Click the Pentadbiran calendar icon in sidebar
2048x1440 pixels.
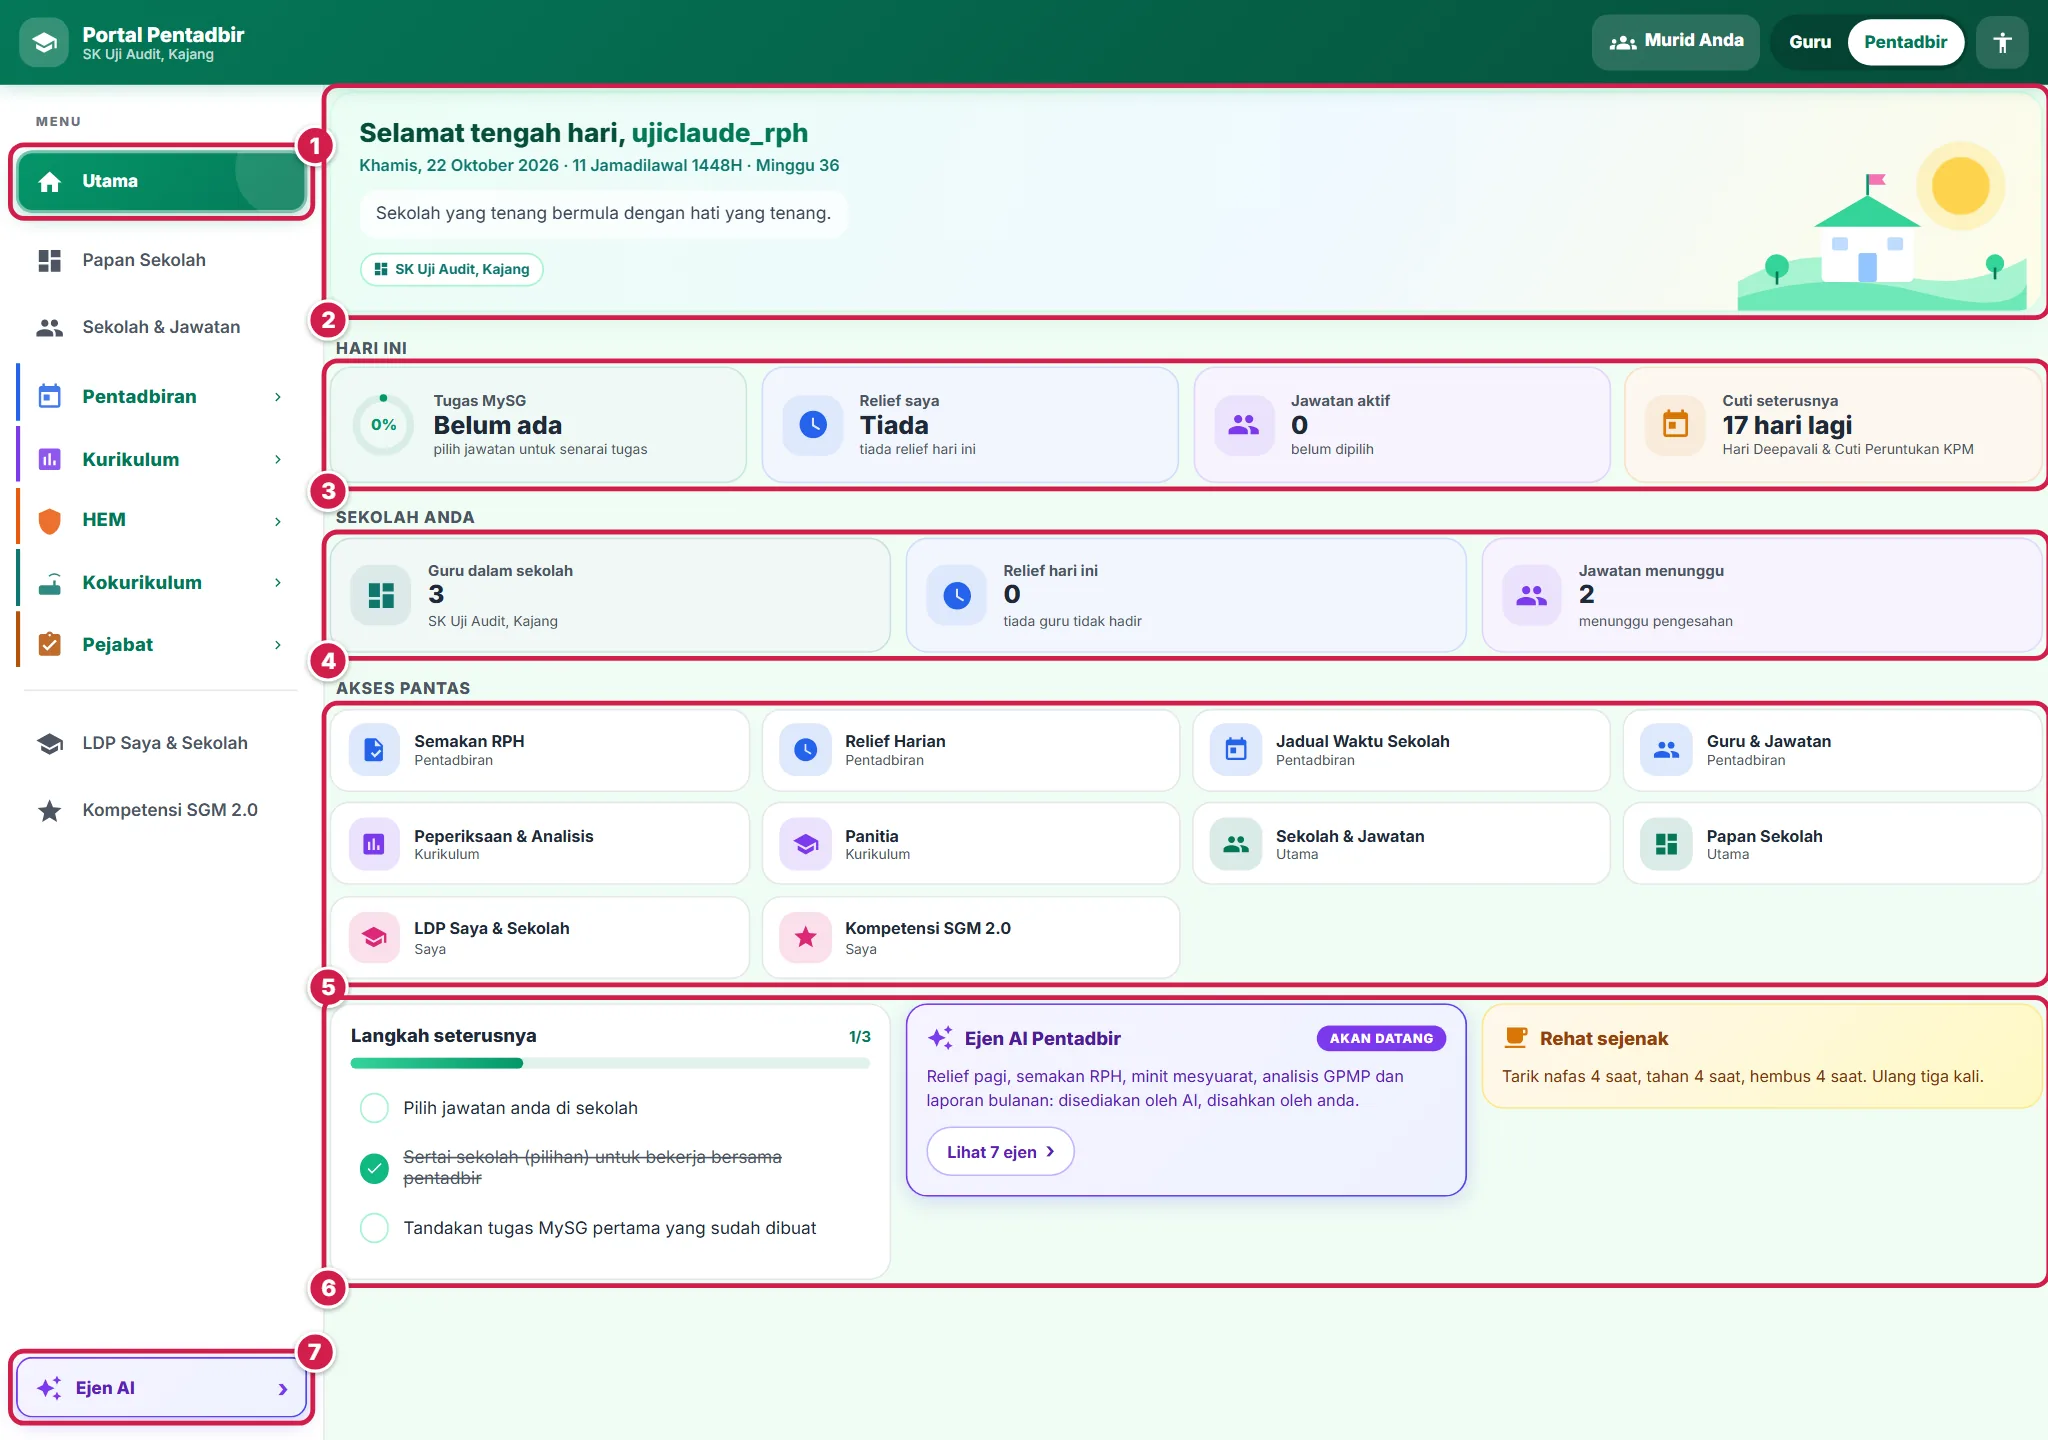point(50,396)
